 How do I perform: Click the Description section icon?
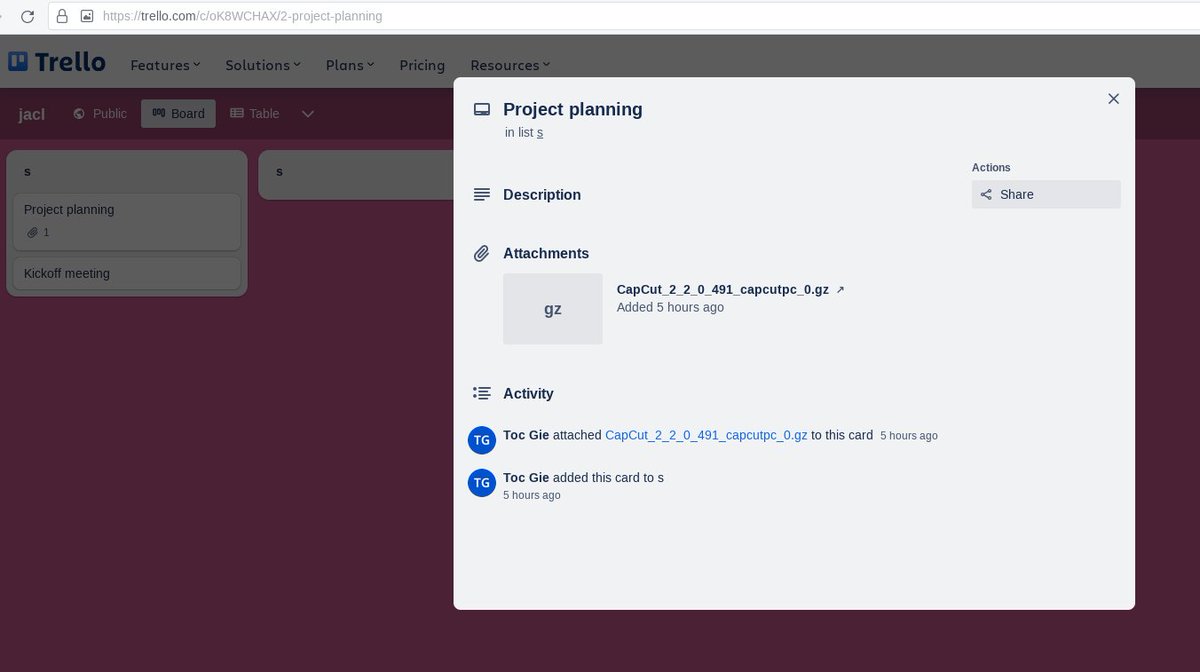click(482, 195)
